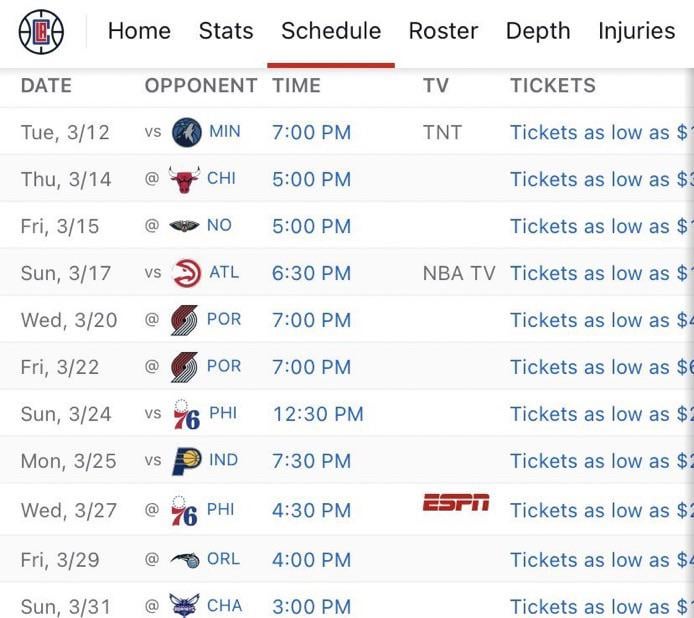694x618 pixels.
Task: Click the 7:30 PM time for IND game
Action: (x=311, y=461)
